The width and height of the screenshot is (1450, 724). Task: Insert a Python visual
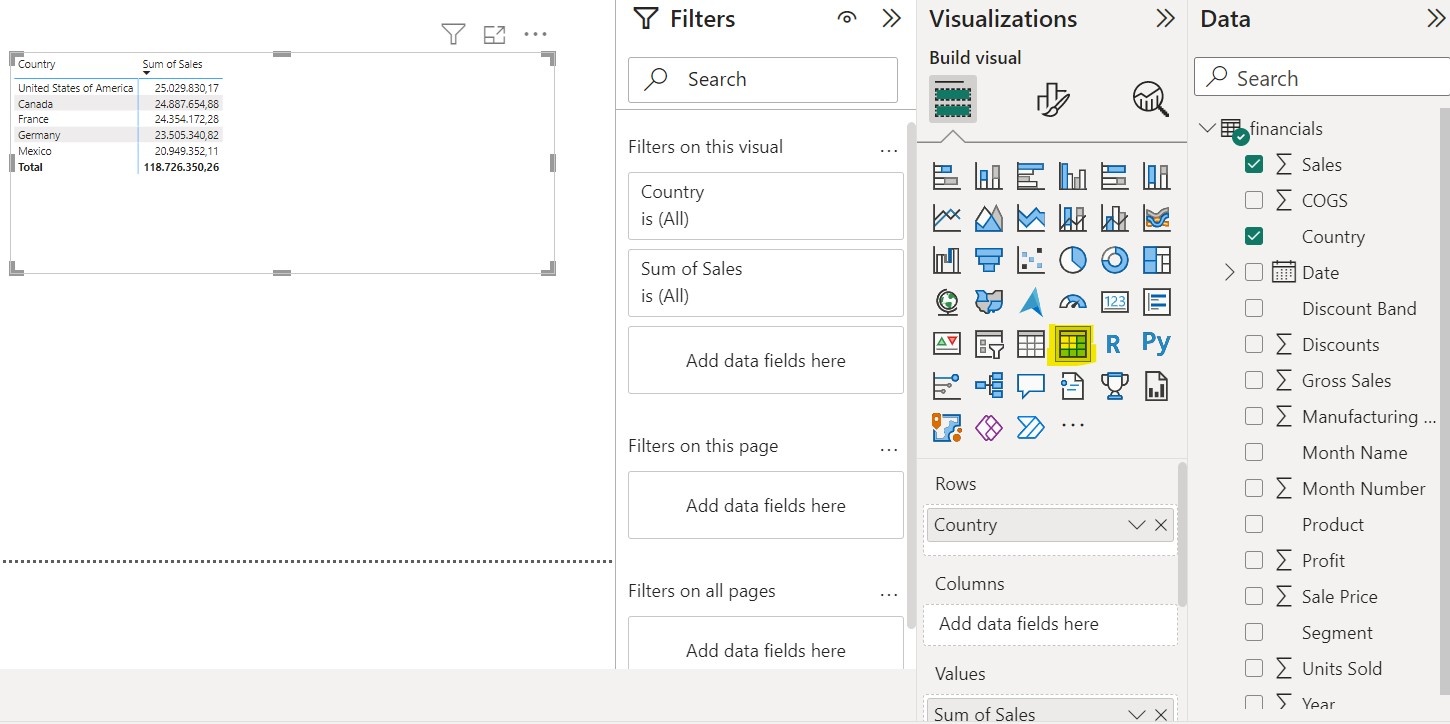tap(1156, 343)
